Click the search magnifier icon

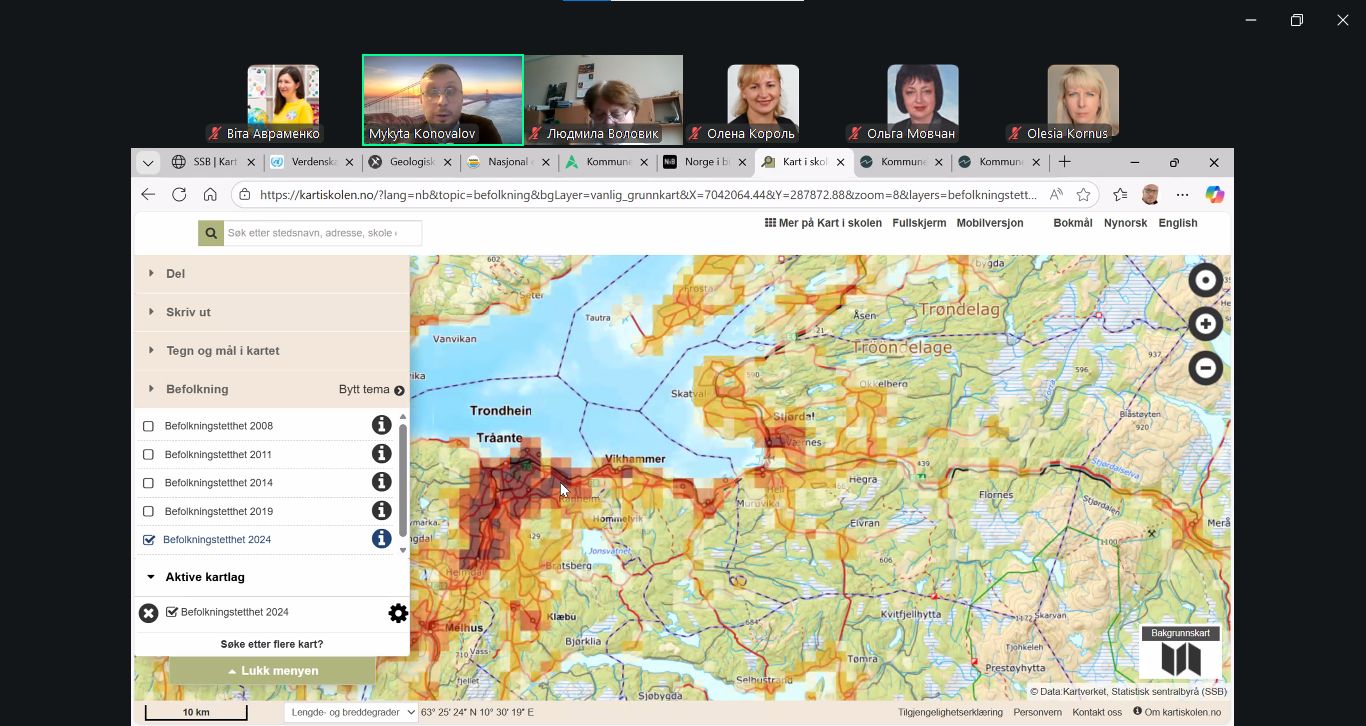(210, 233)
